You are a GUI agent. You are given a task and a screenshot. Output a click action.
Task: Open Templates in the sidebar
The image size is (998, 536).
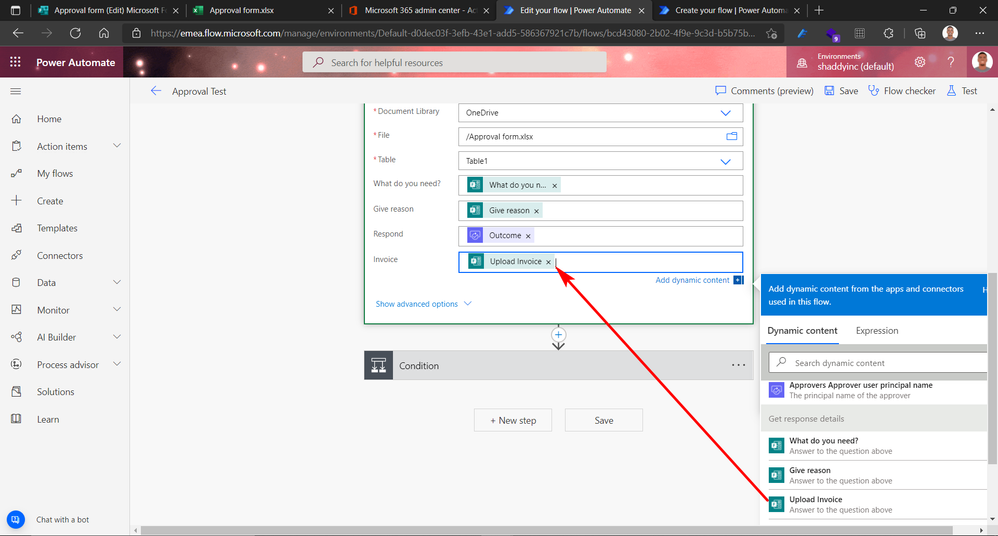pos(57,228)
